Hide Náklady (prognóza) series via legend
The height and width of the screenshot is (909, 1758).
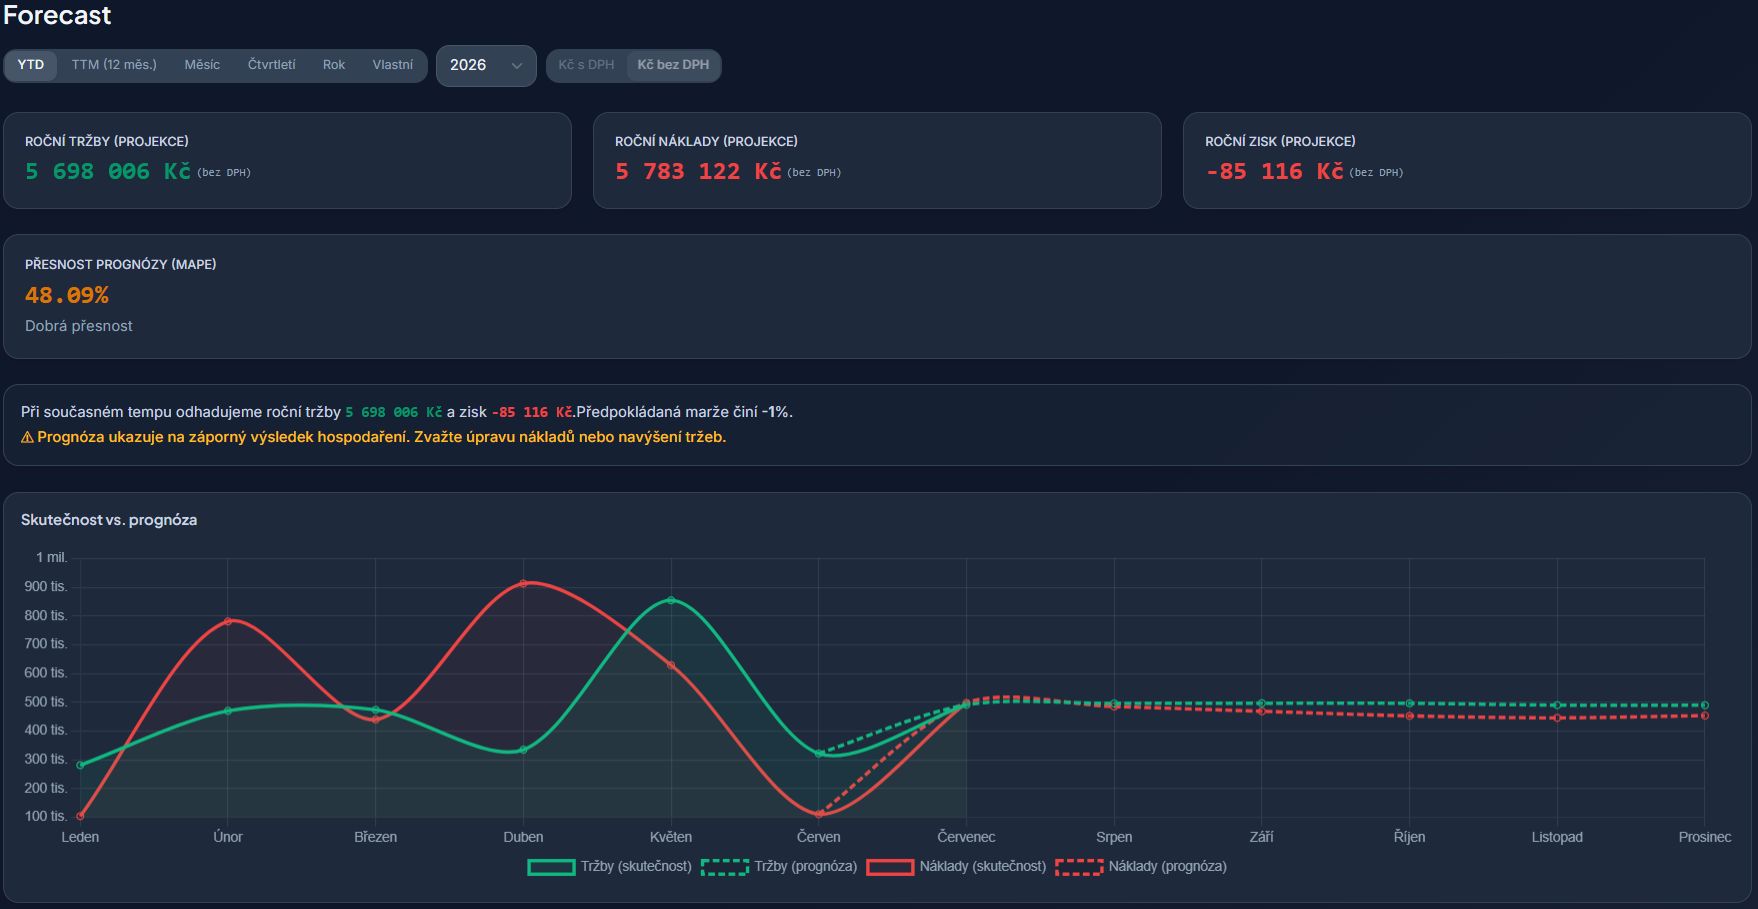click(1141, 867)
